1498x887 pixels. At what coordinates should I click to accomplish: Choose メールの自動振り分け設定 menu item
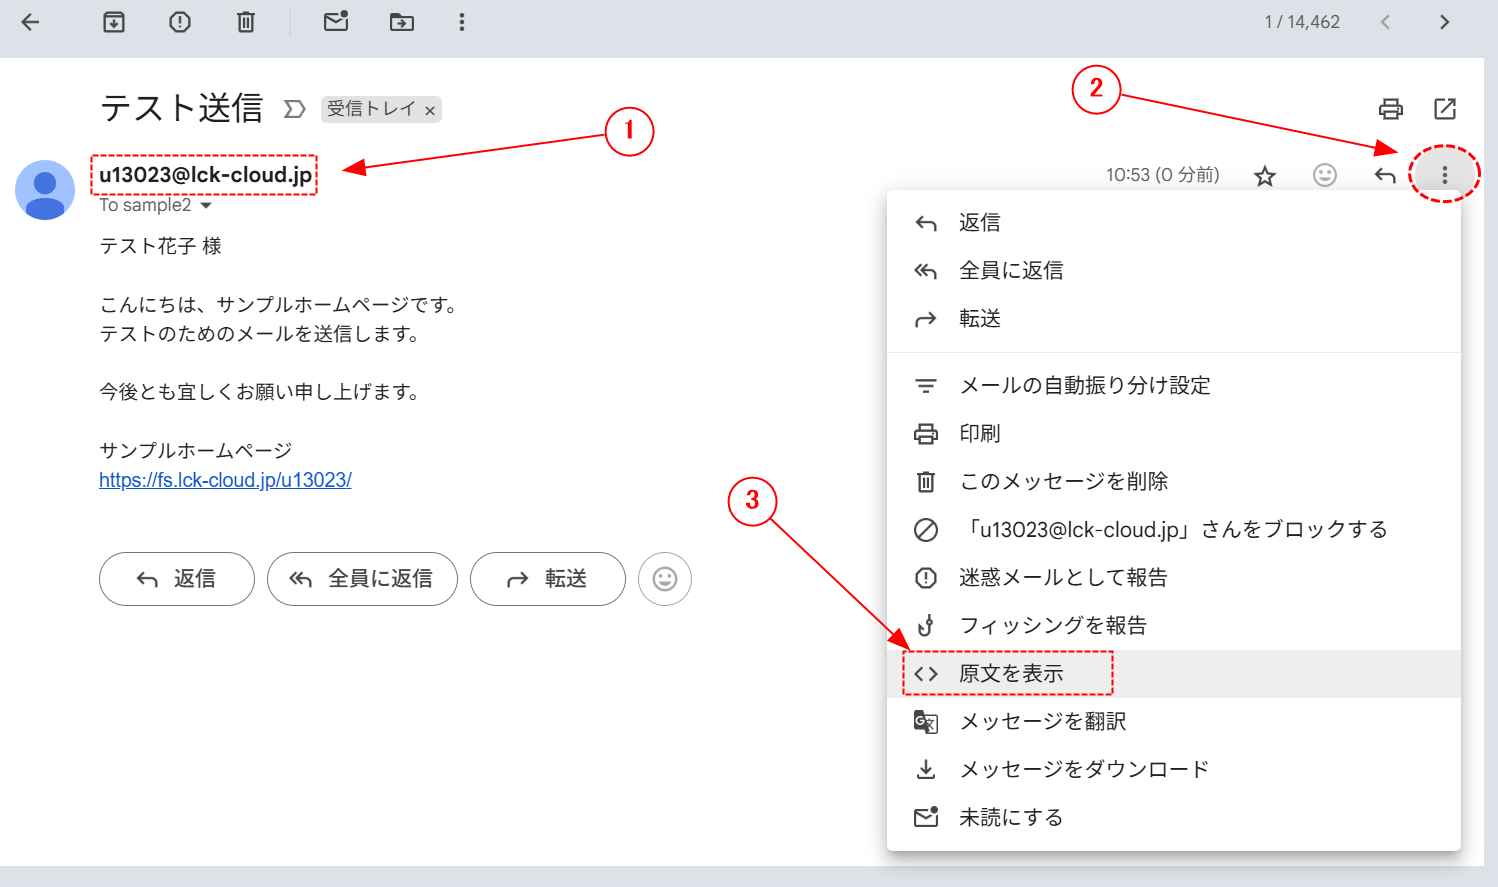click(1174, 386)
